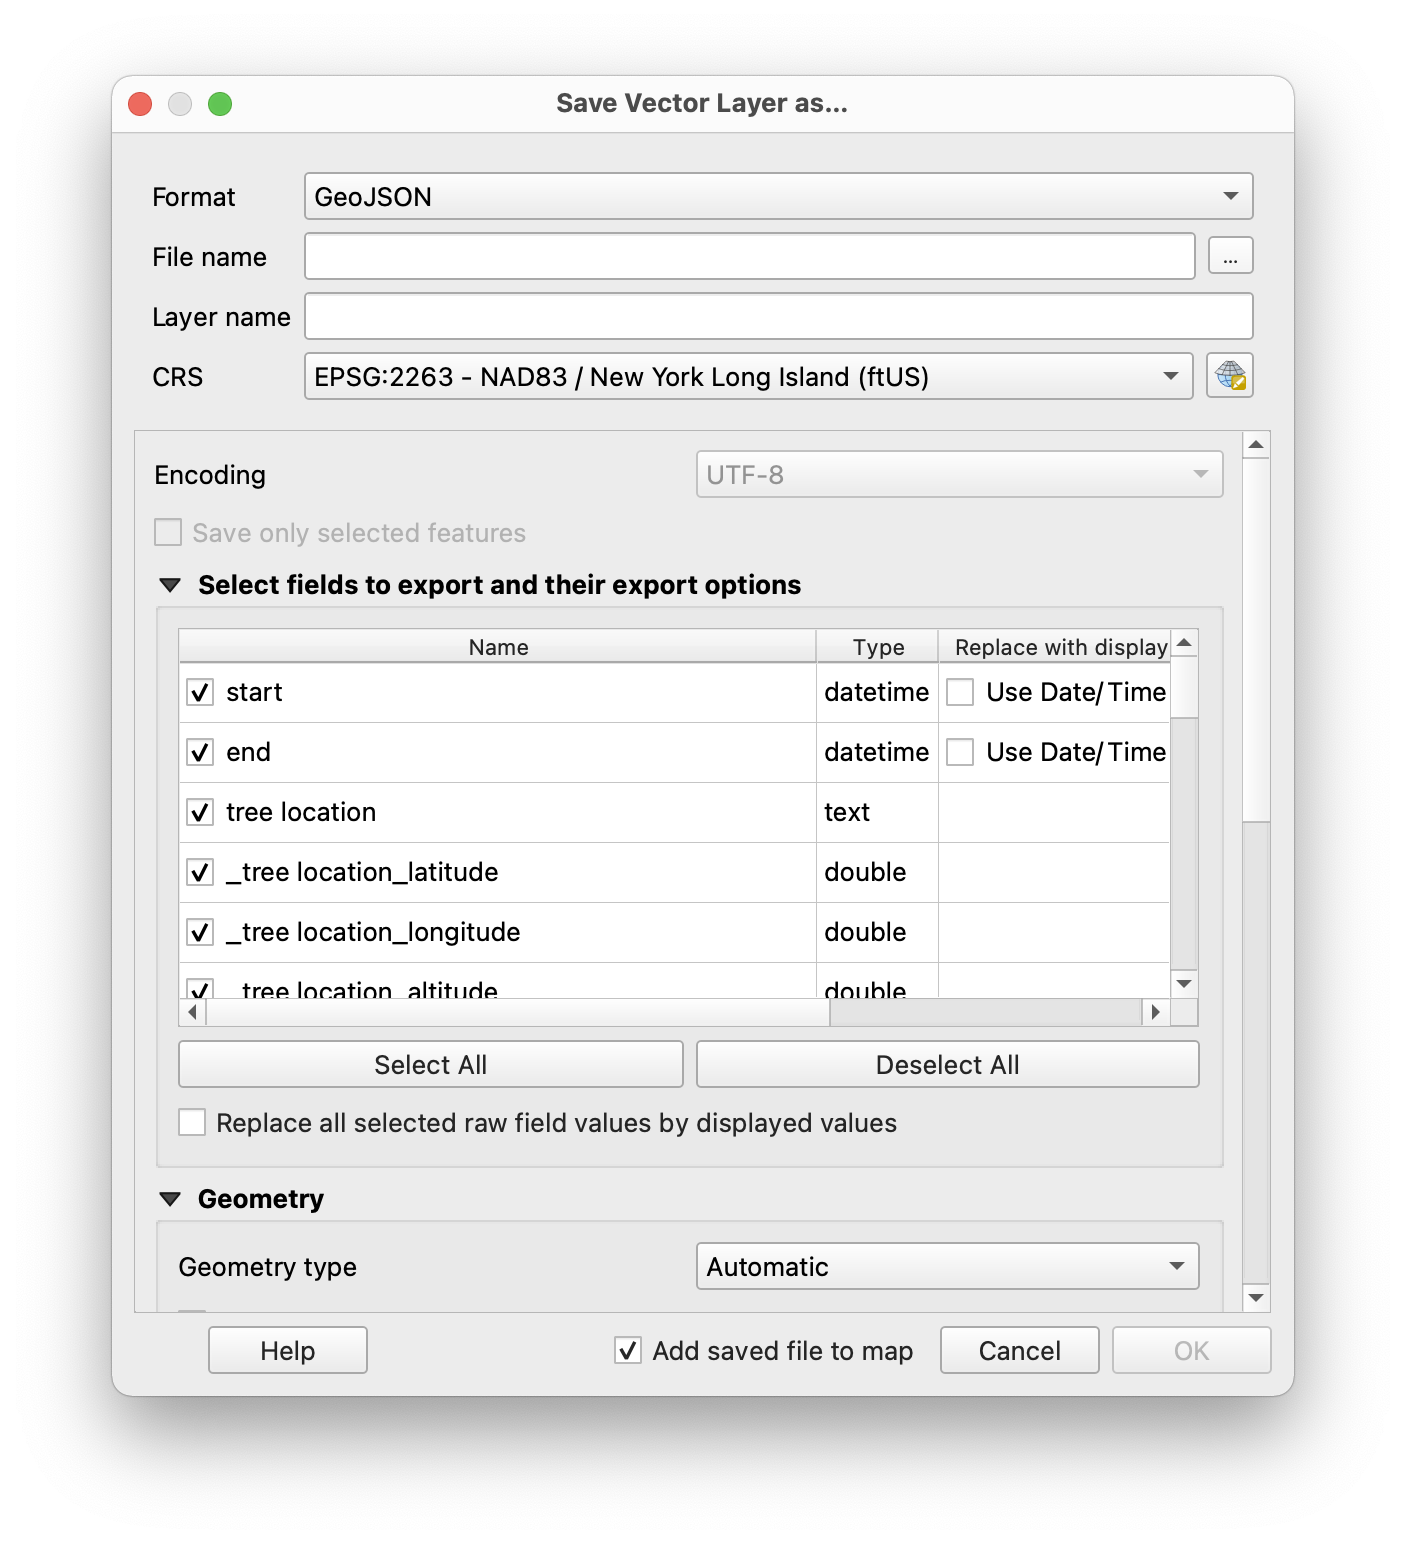Screen dimensions: 1406x1544
Task: Enable Use Date/Time for end field
Action: point(960,752)
